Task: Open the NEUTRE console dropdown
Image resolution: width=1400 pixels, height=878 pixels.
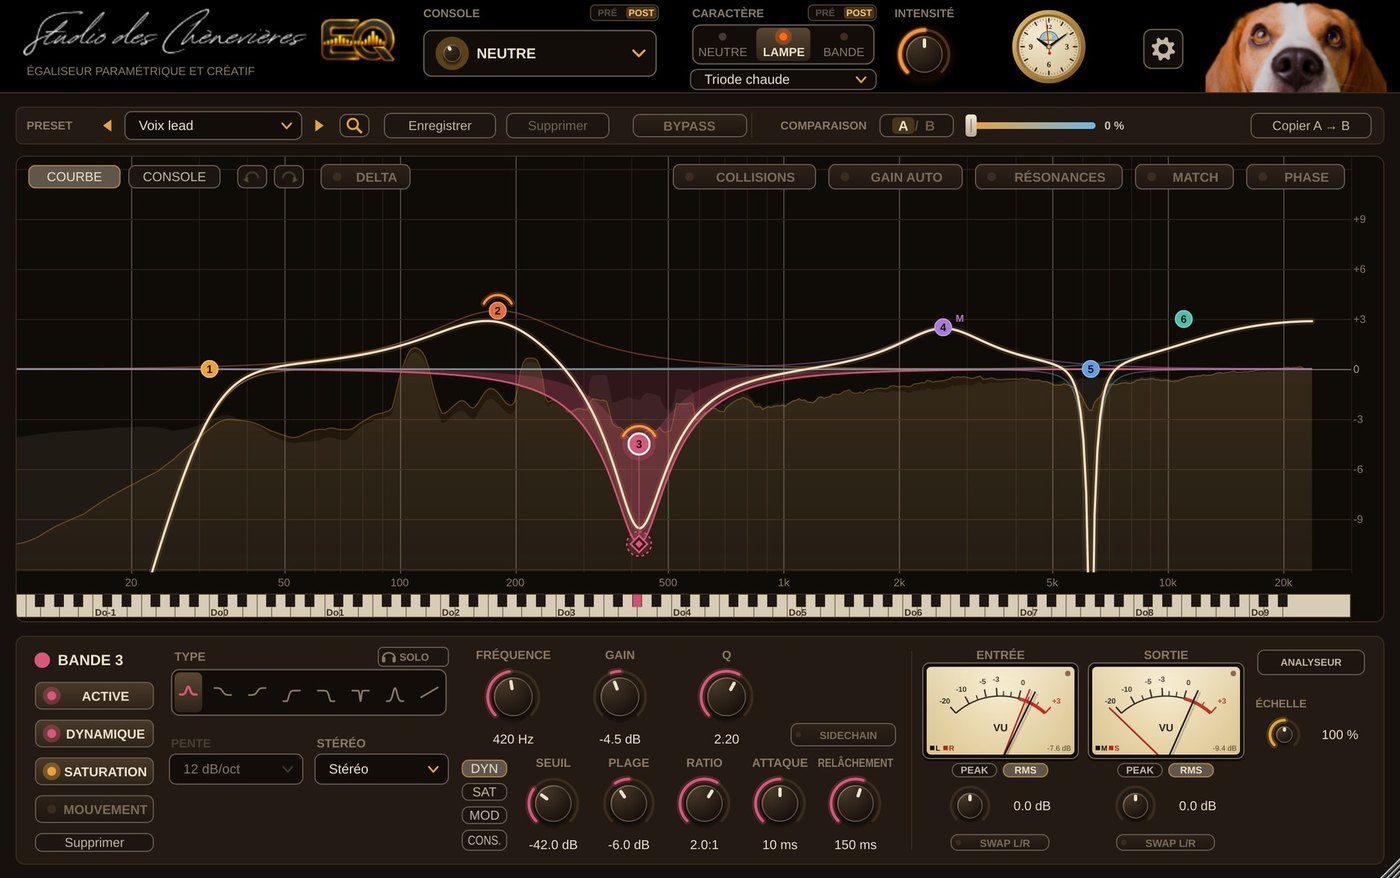Action: click(x=540, y=53)
